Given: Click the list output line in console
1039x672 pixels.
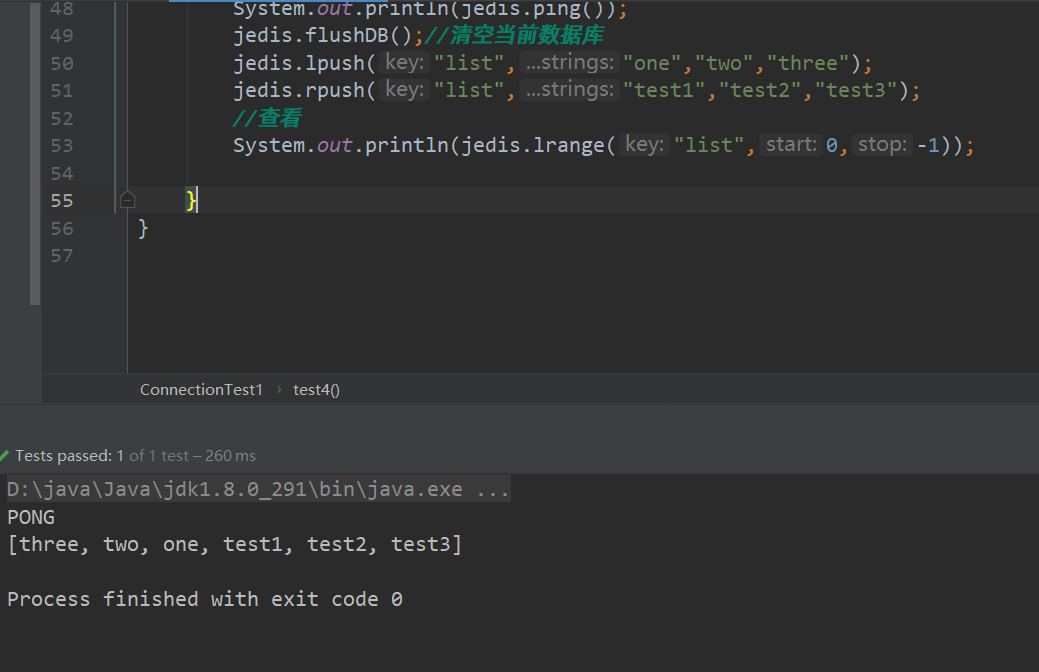Looking at the screenshot, I should pos(234,544).
